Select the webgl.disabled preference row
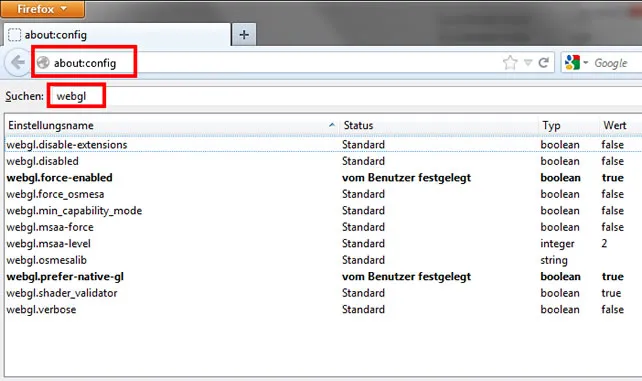 323,161
